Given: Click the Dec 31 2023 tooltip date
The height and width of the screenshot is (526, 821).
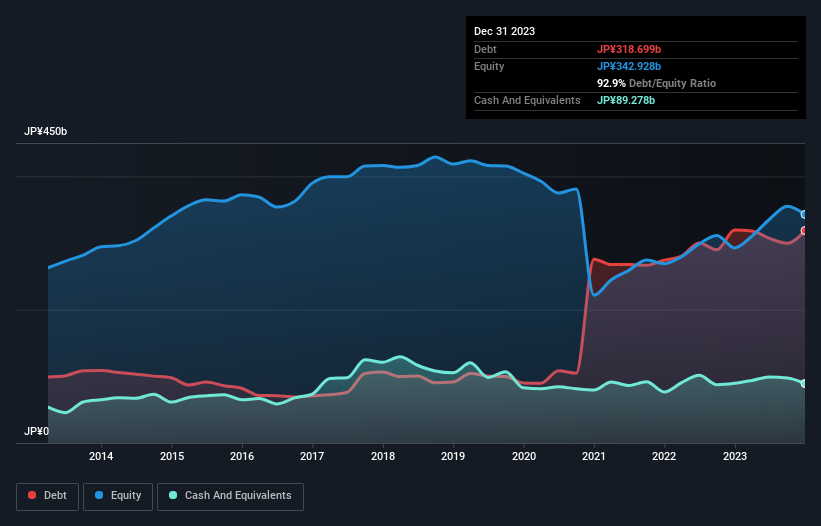Looking at the screenshot, I should pos(504,31).
